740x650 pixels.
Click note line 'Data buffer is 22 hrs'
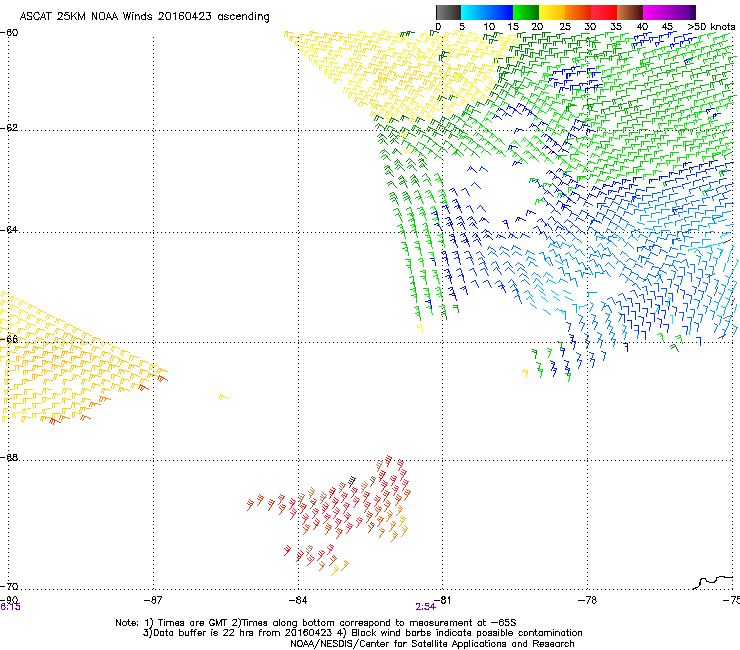click(362, 633)
